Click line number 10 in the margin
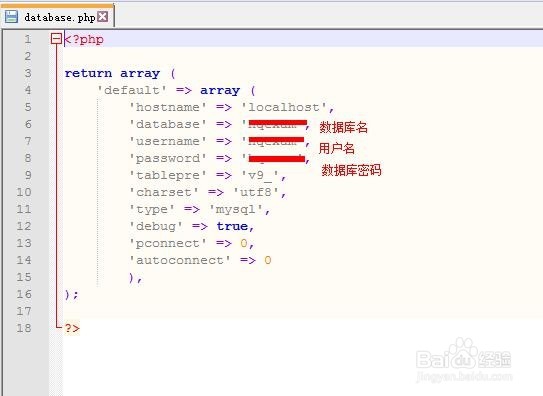 24,192
